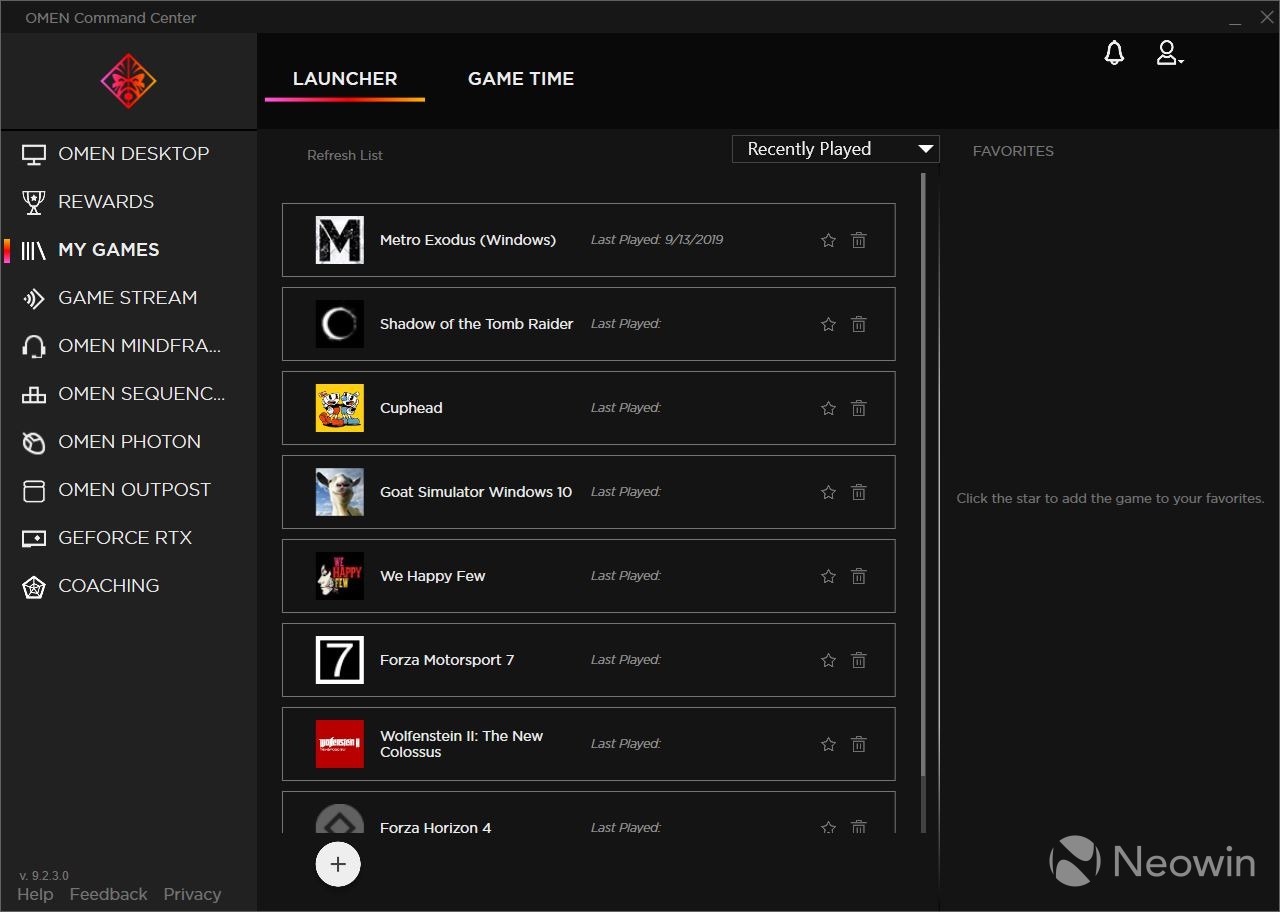The width and height of the screenshot is (1280, 912).
Task: Click the Refresh List link
Action: point(345,155)
